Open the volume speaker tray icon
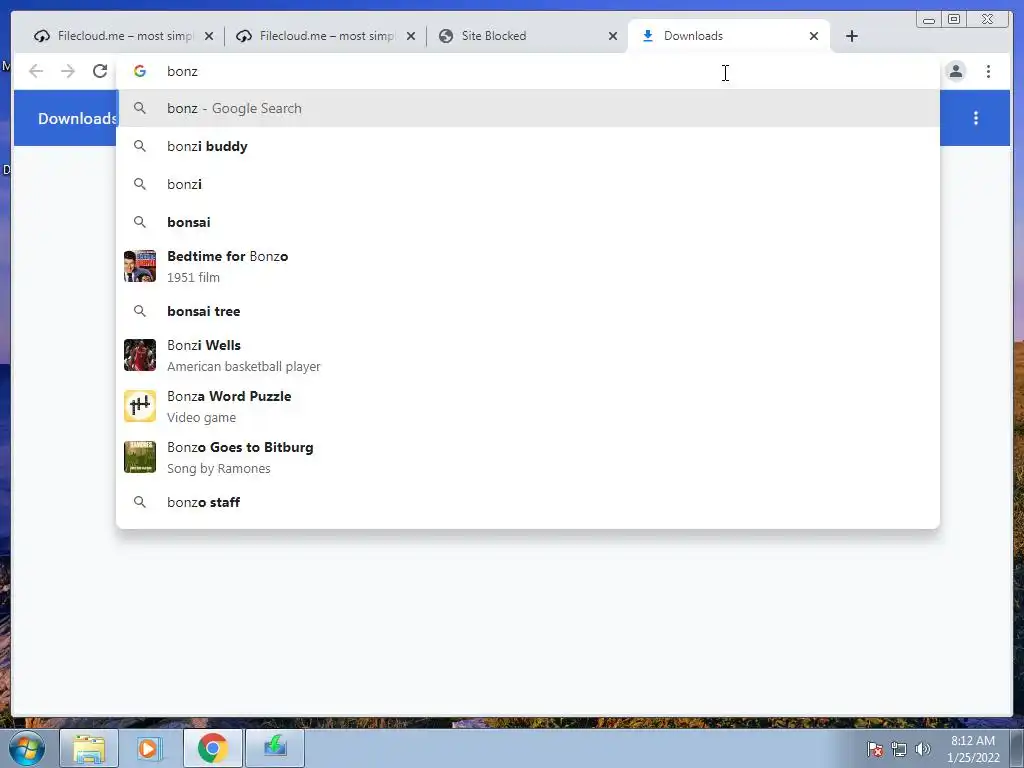The height and width of the screenshot is (768, 1024). point(923,749)
